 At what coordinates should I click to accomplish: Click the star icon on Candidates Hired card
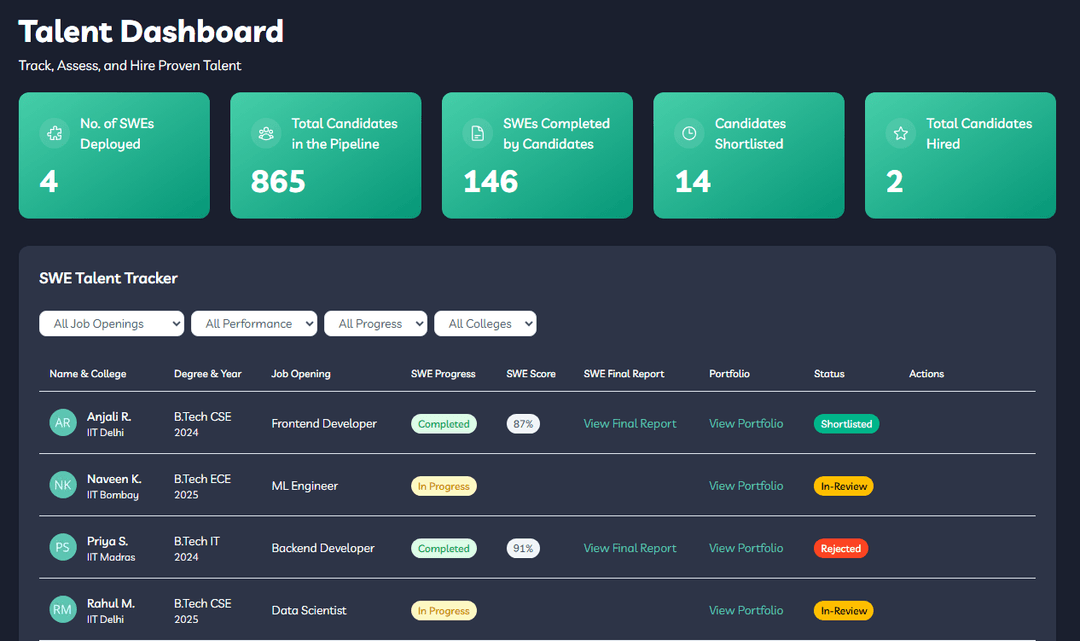point(900,134)
